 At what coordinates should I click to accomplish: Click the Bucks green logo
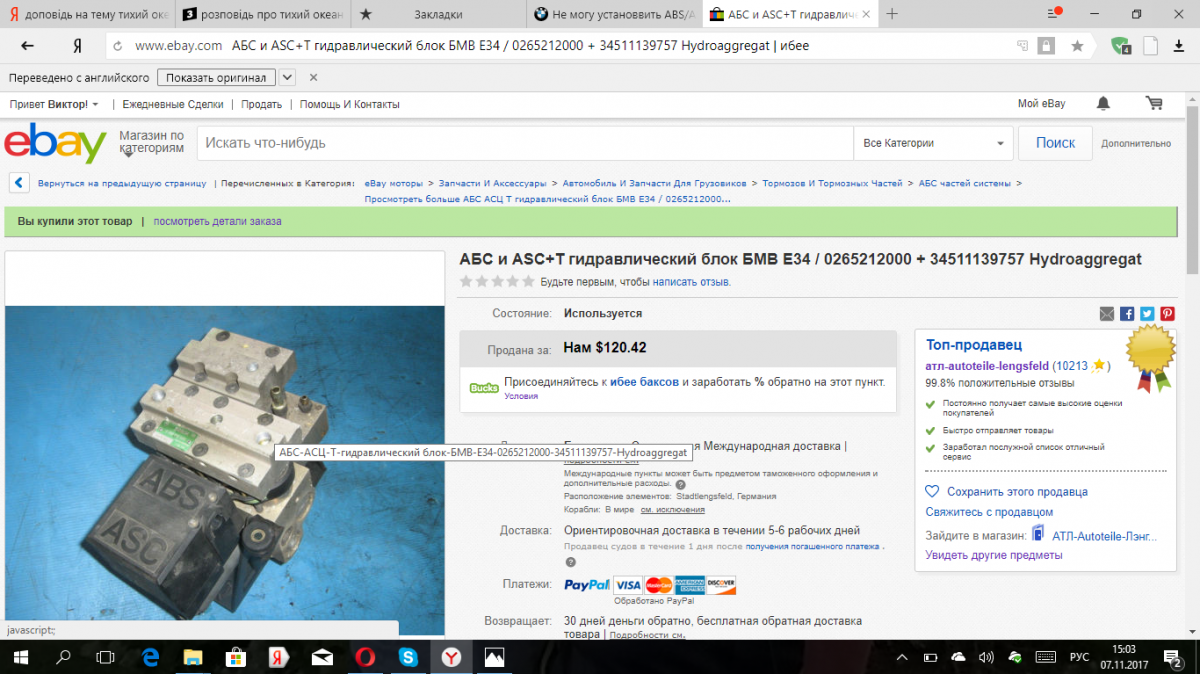point(484,388)
